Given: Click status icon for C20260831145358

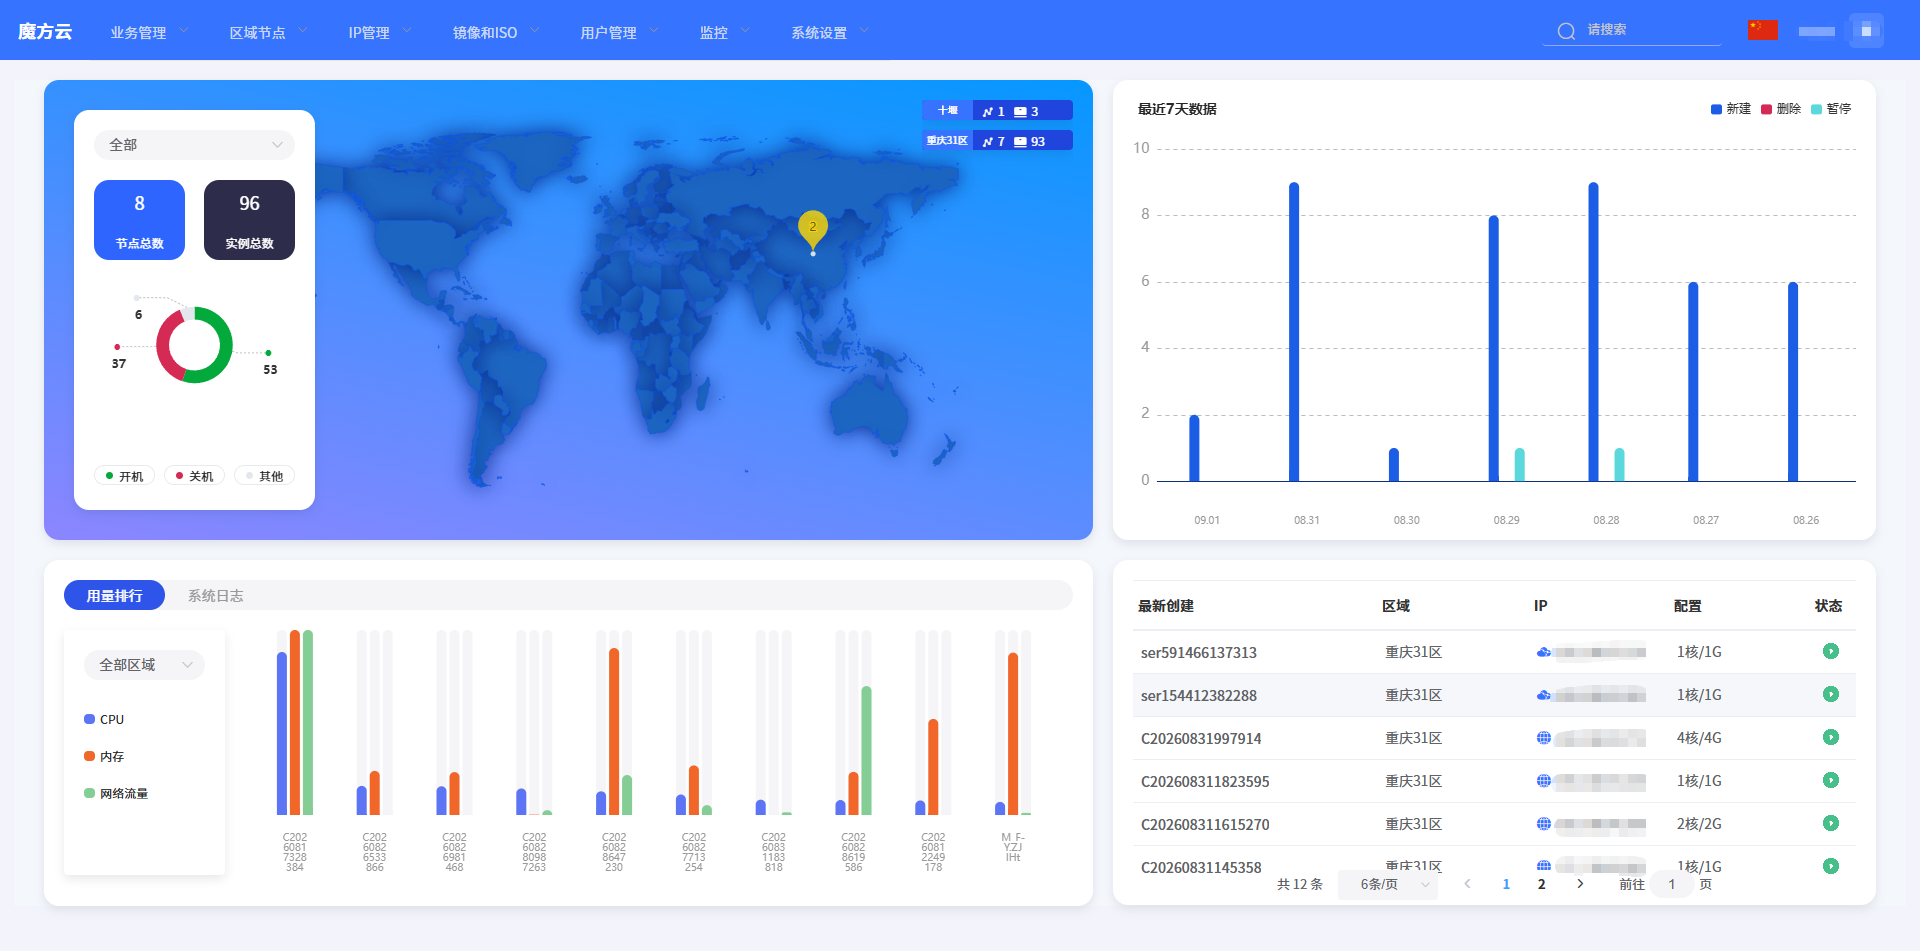Looking at the screenshot, I should tap(1831, 866).
